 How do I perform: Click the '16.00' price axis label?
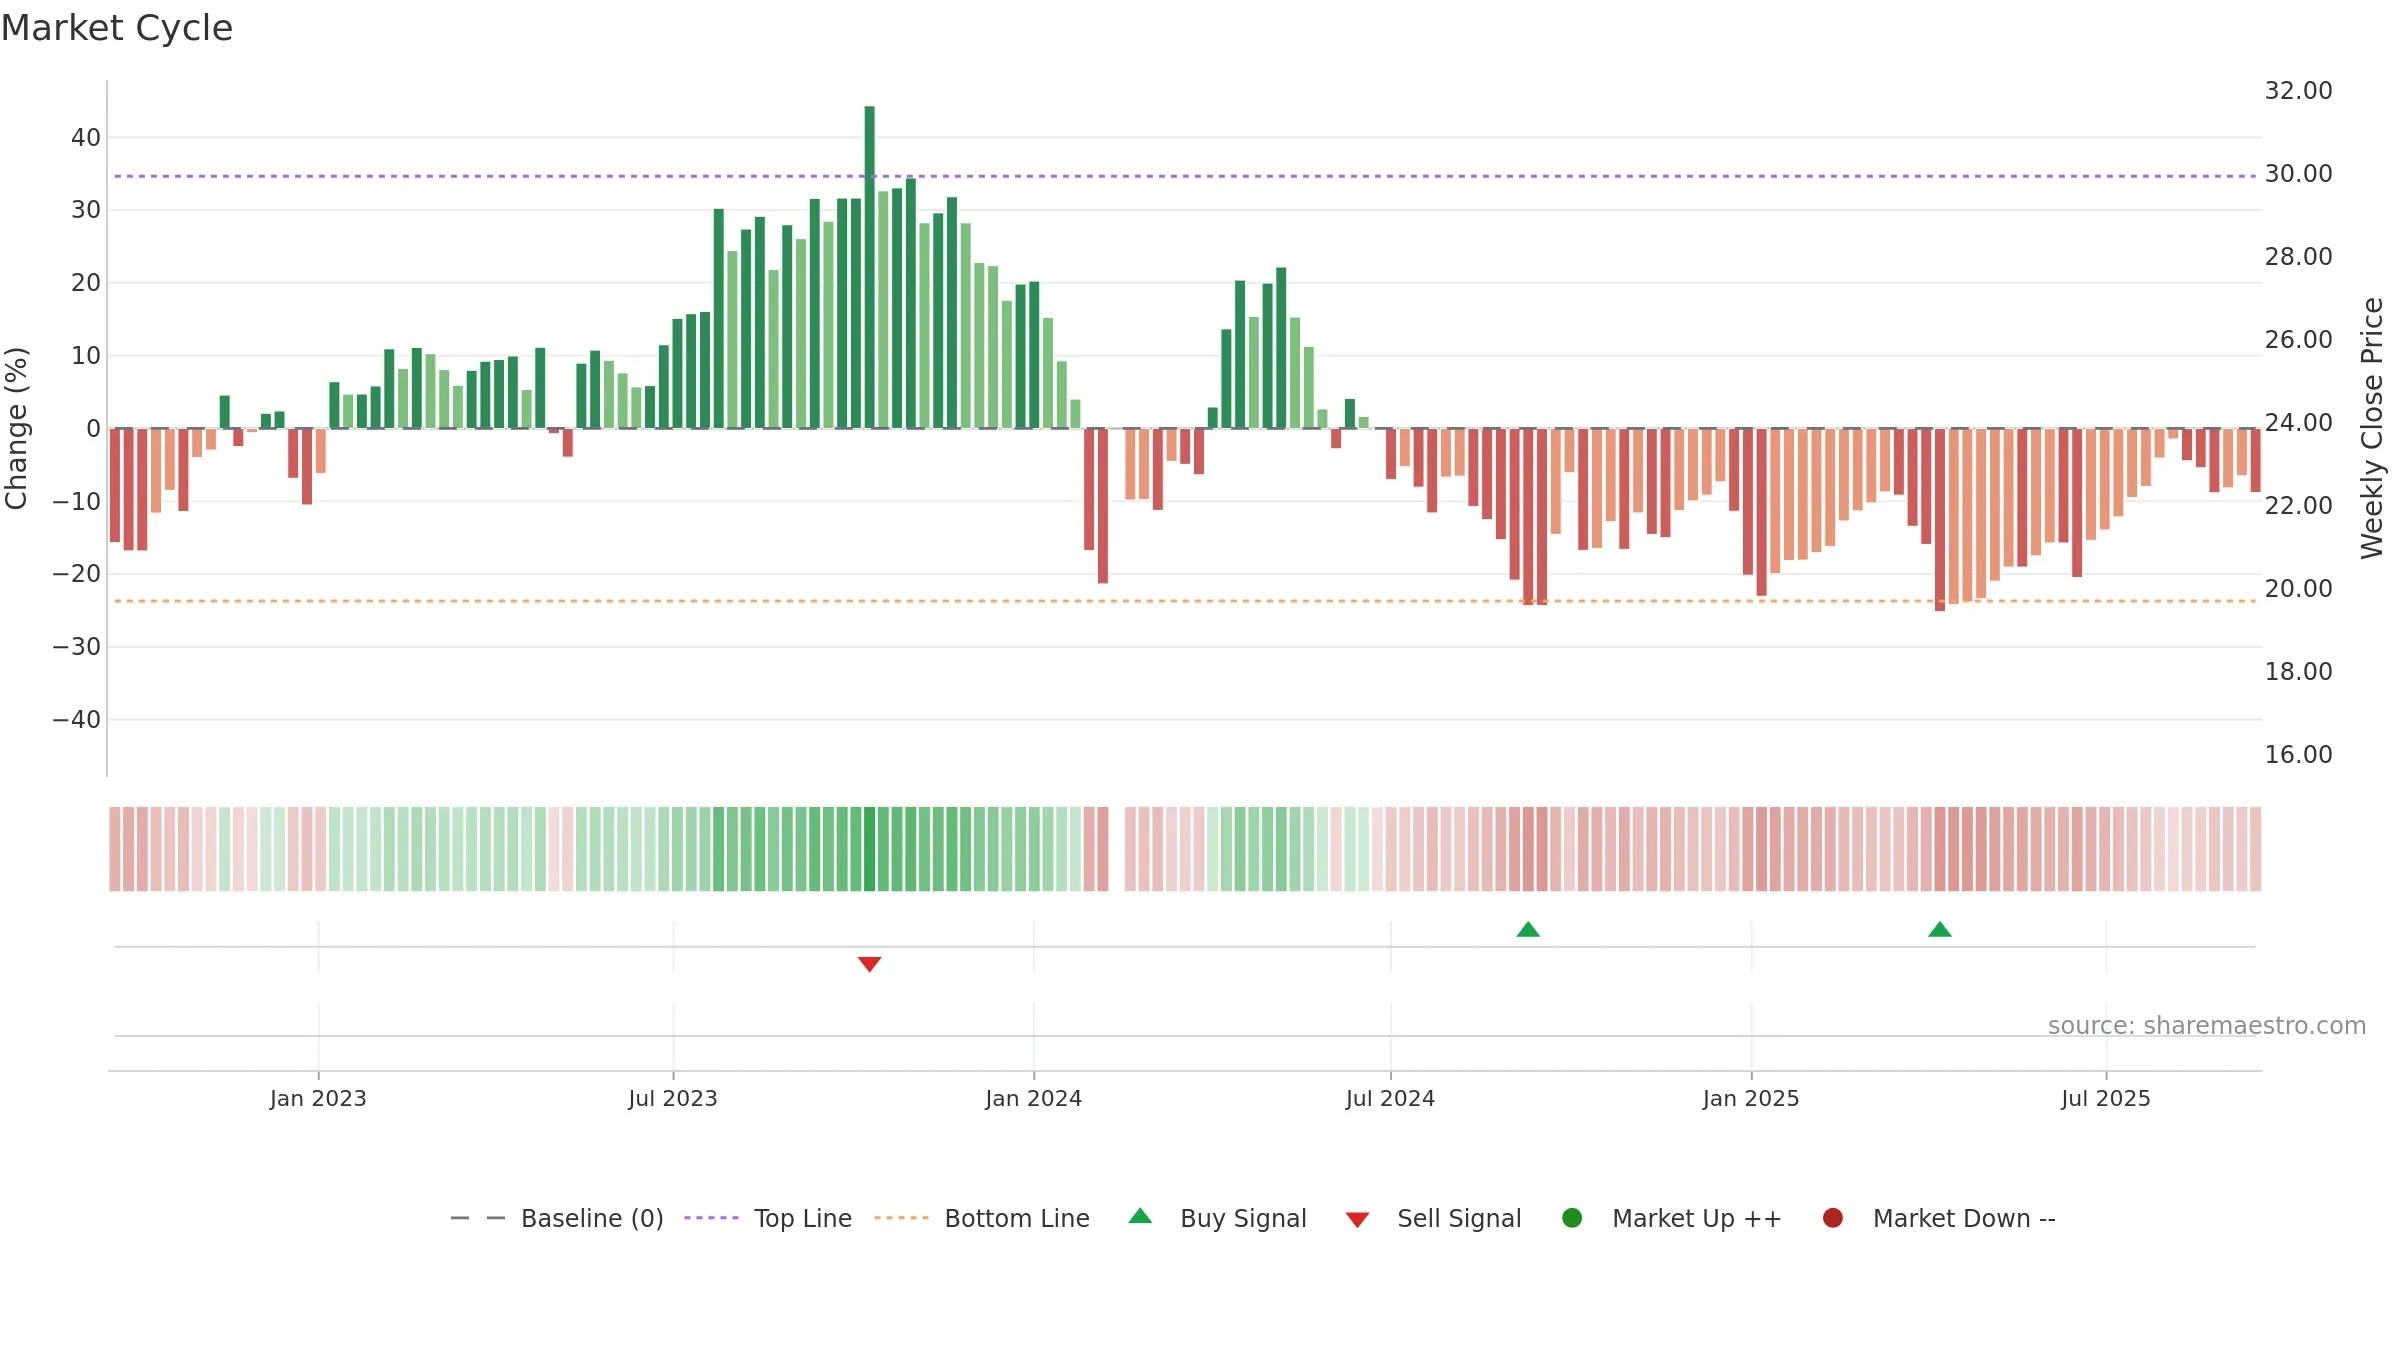(x=2298, y=755)
